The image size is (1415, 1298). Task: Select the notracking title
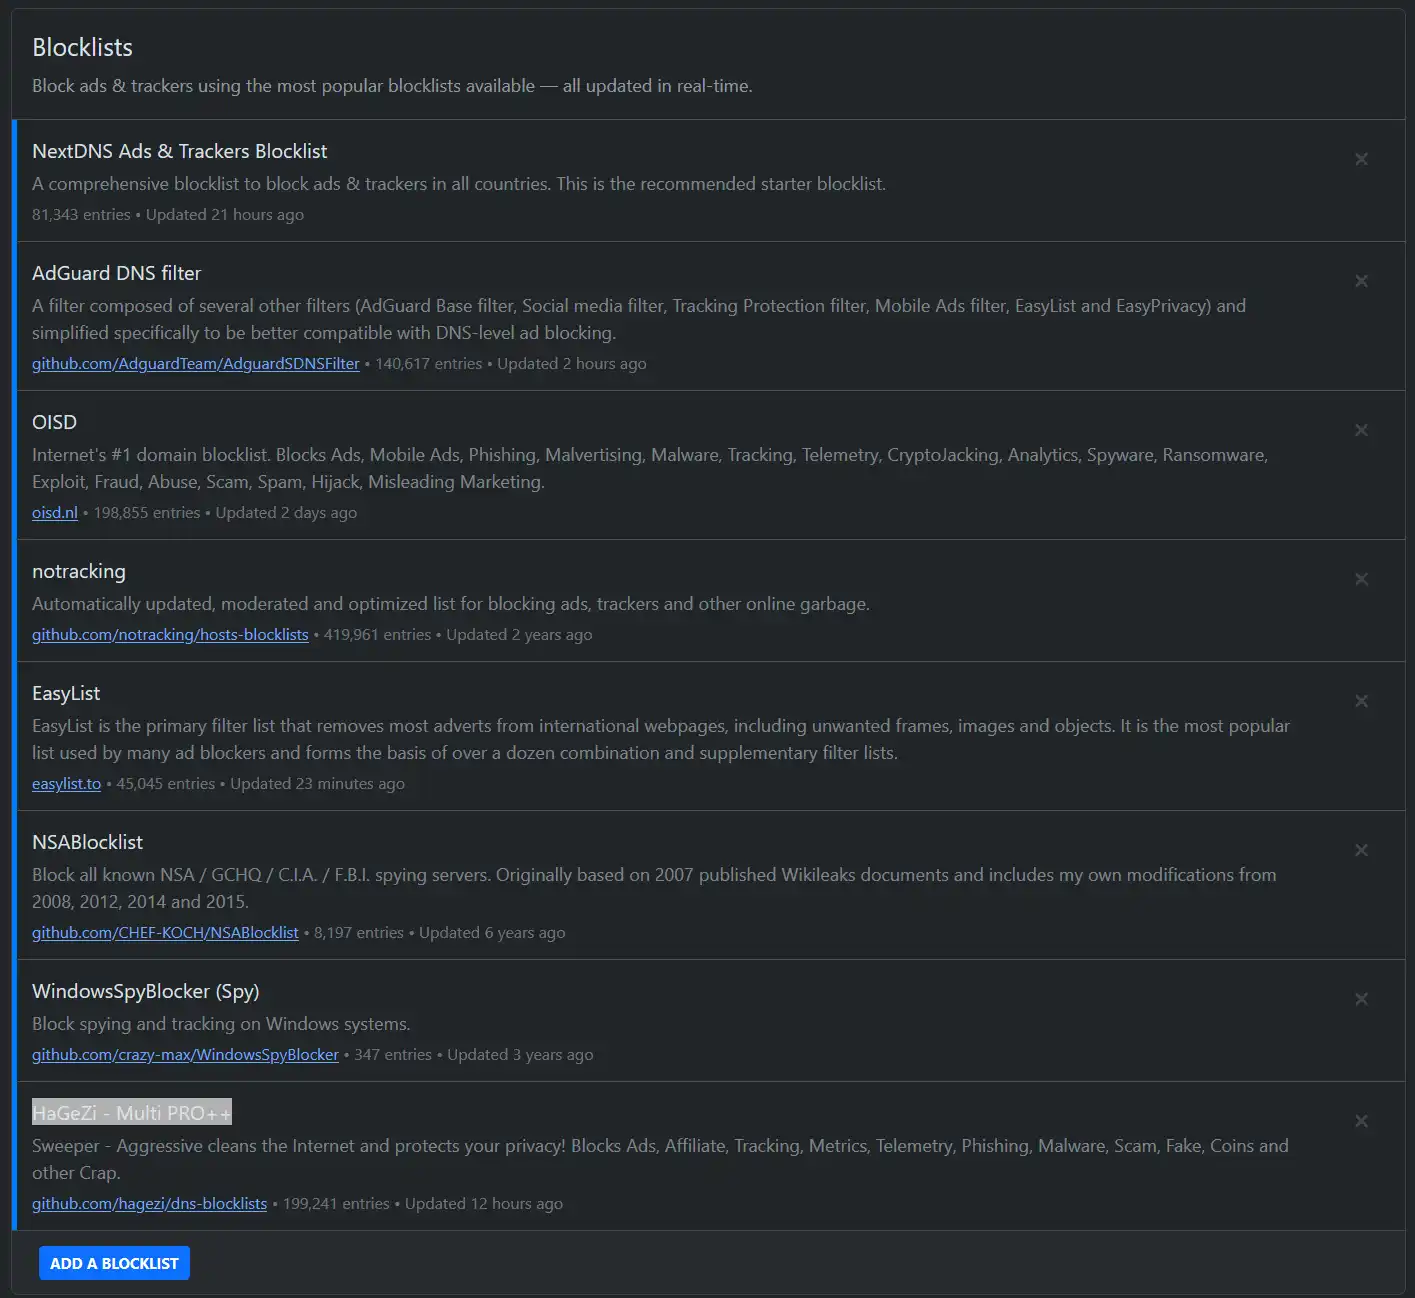pyautogui.click(x=79, y=571)
